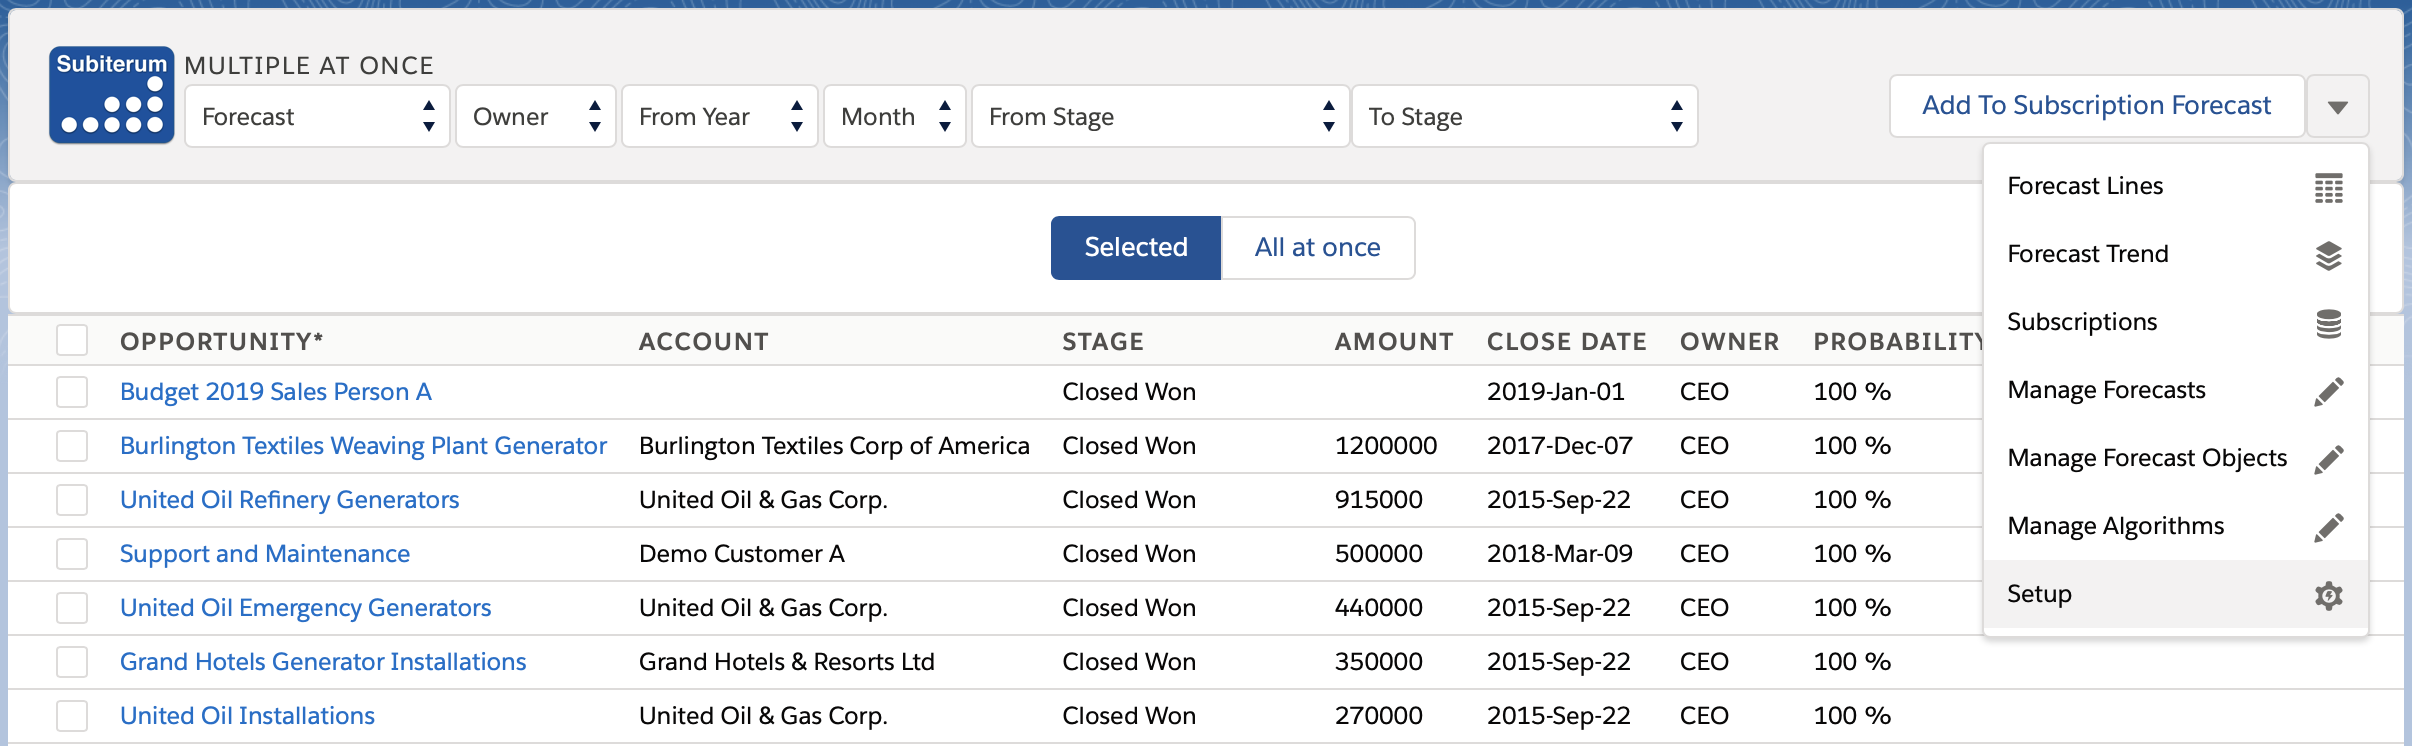Image resolution: width=2412 pixels, height=746 pixels.
Task: Open the Month selector
Action: 894,117
